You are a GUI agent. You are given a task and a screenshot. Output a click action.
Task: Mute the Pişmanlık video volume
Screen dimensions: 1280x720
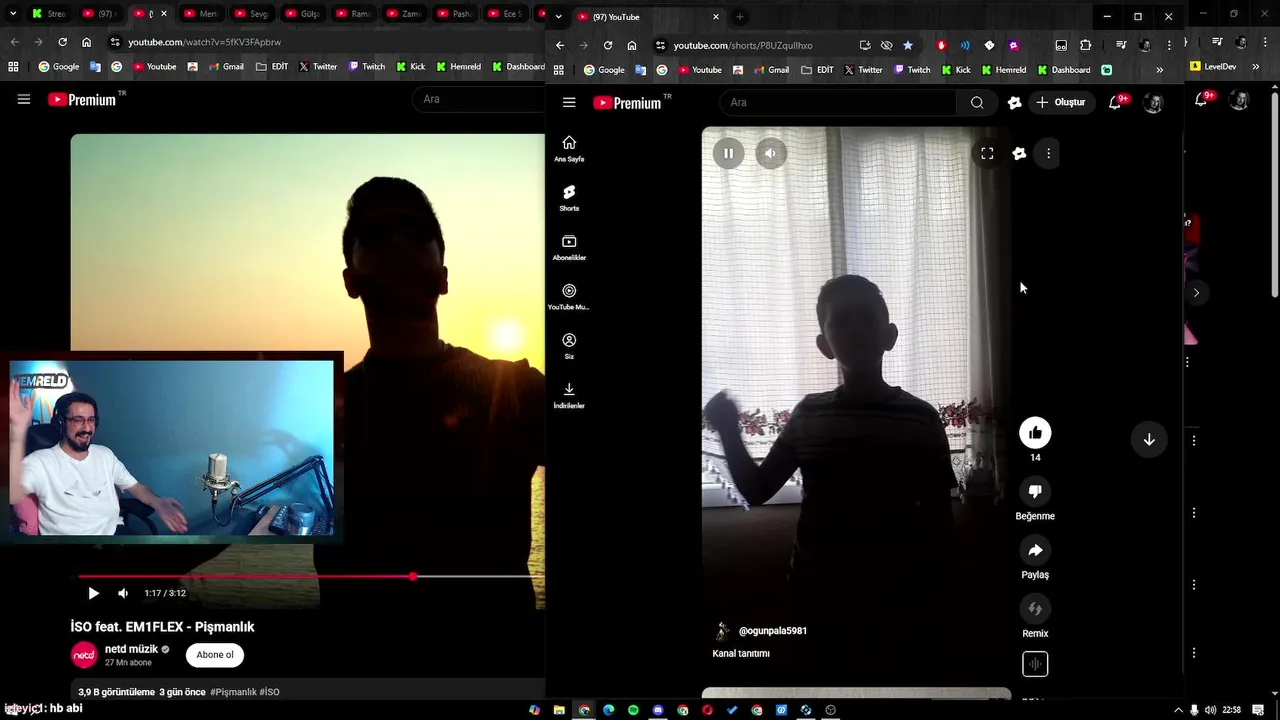click(123, 593)
